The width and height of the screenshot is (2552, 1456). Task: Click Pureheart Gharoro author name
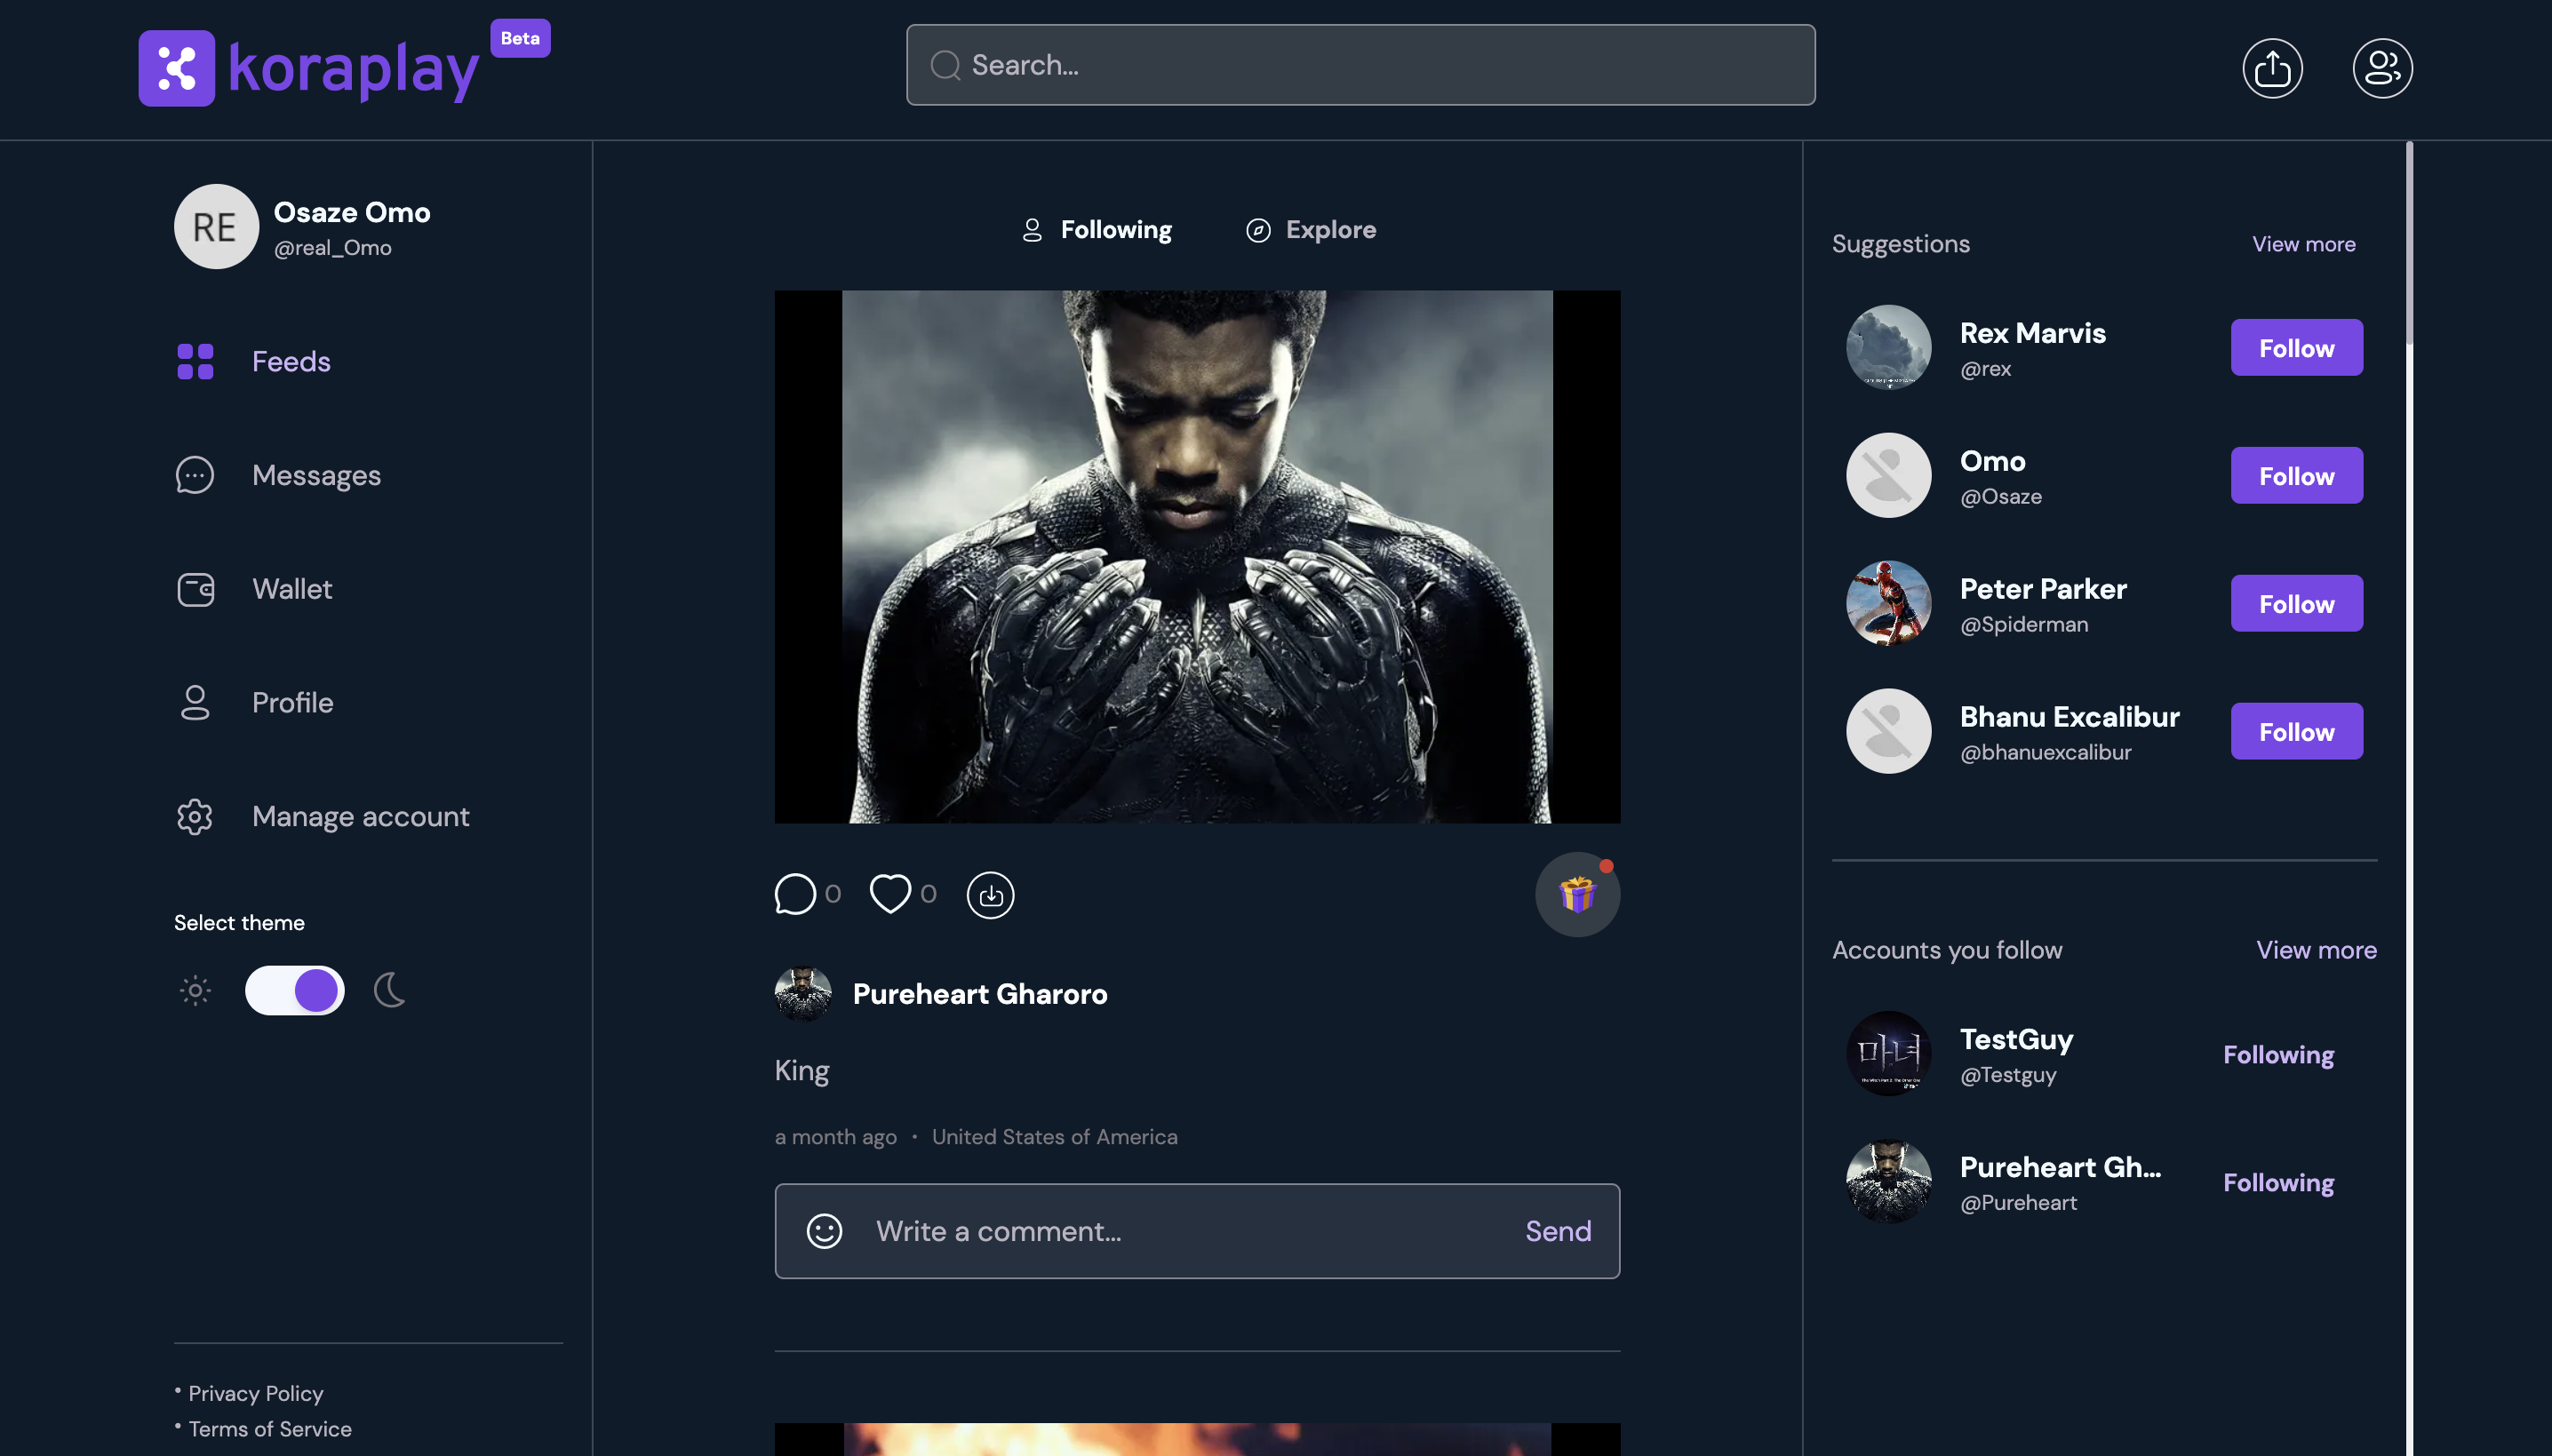tap(979, 994)
